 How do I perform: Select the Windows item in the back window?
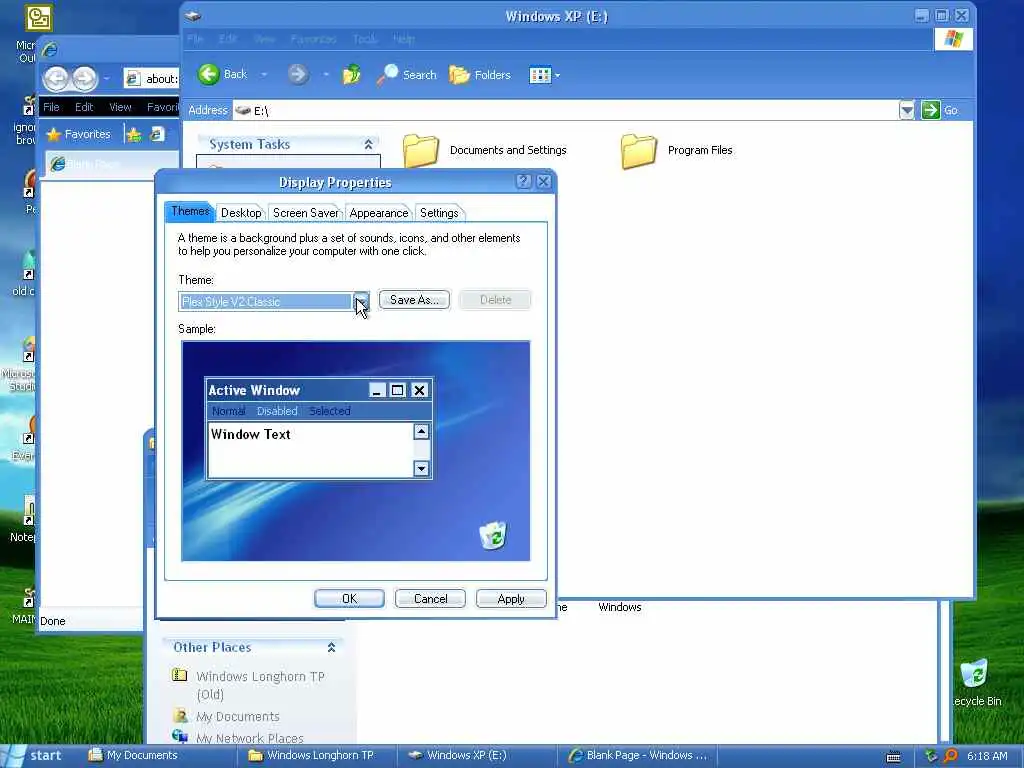[x=619, y=607]
